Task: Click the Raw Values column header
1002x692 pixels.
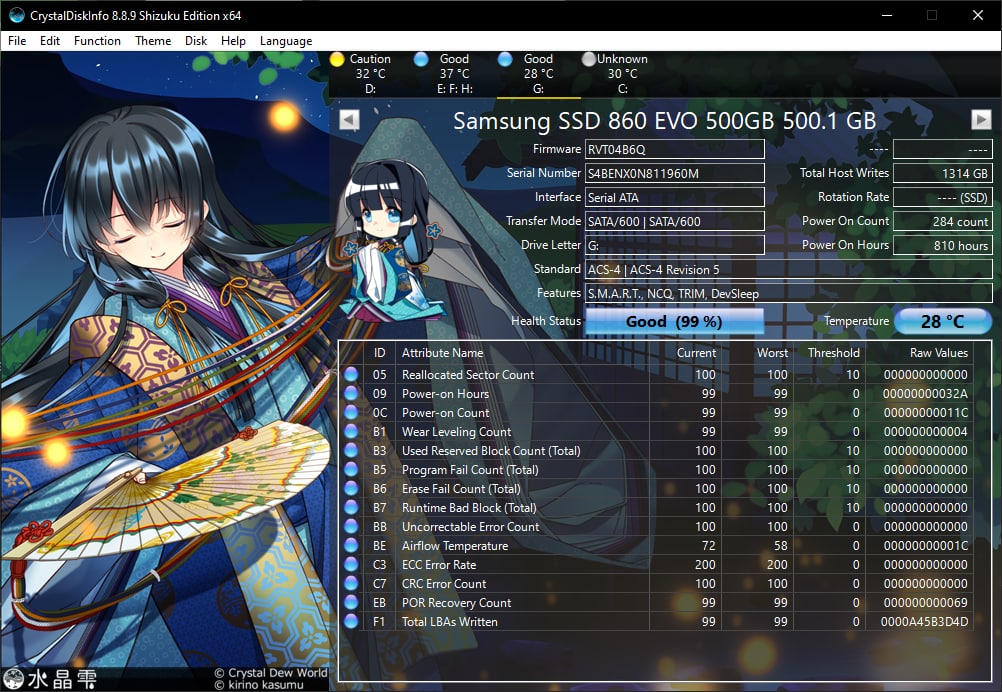Action: pyautogui.click(x=939, y=353)
